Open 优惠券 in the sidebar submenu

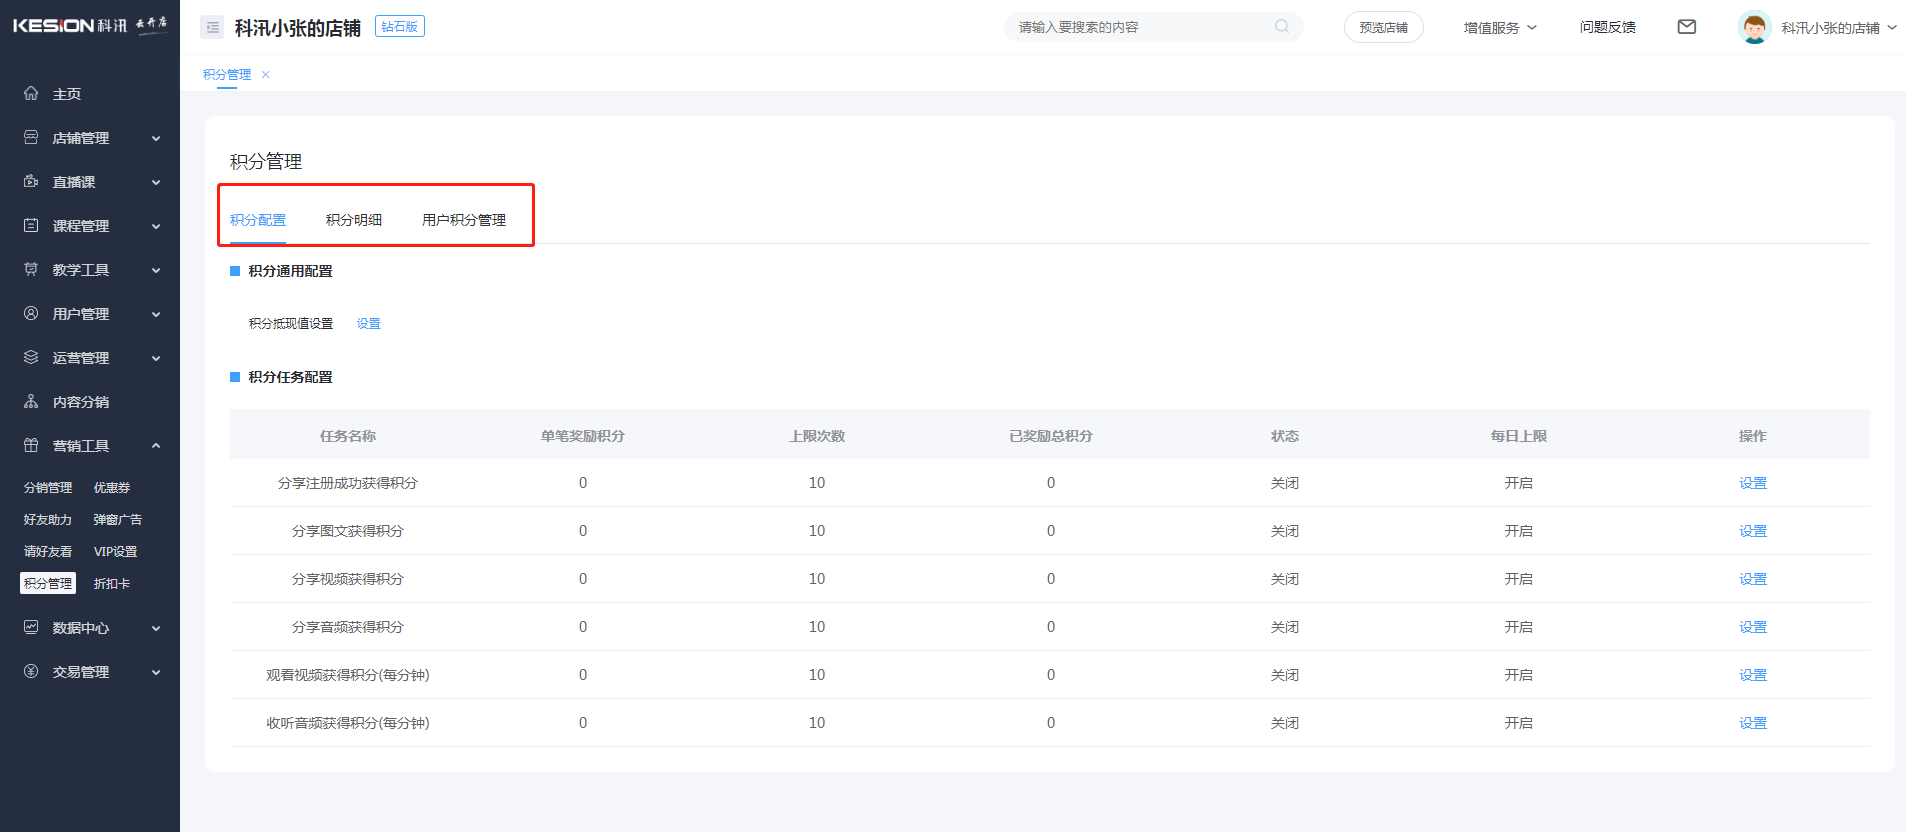112,488
